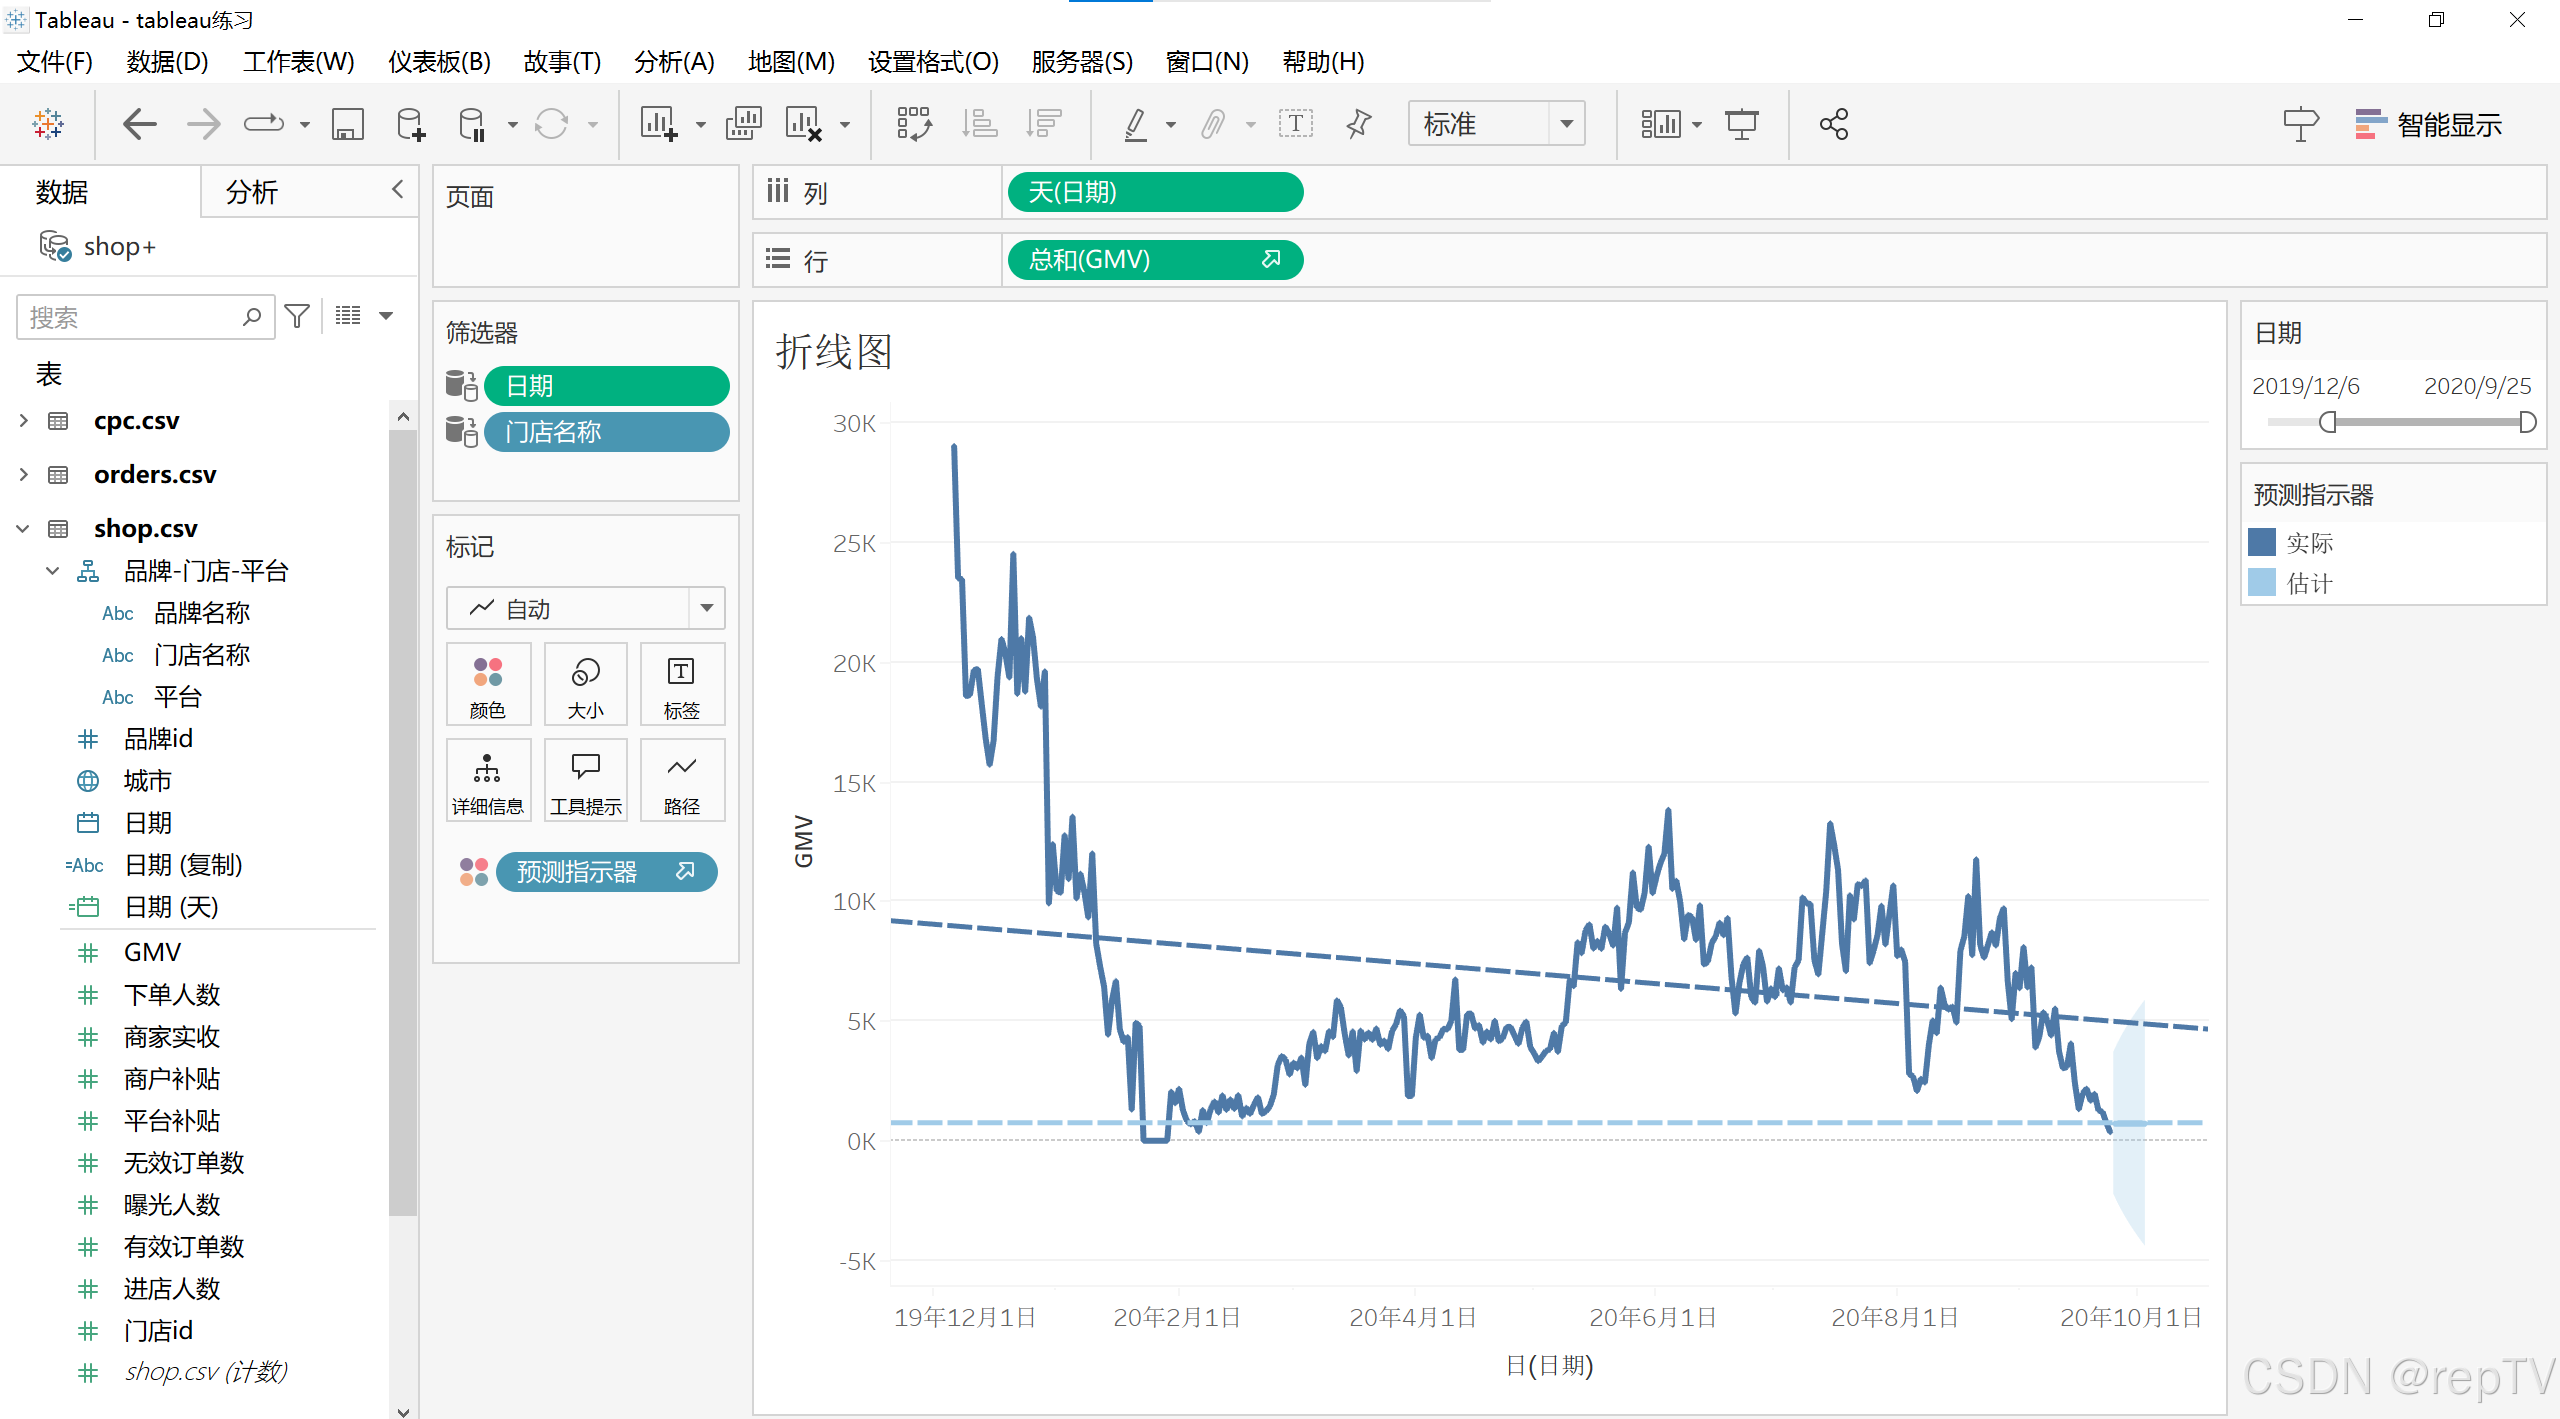Click the 大小 marks card button
The height and width of the screenshot is (1419, 2560).
585,685
